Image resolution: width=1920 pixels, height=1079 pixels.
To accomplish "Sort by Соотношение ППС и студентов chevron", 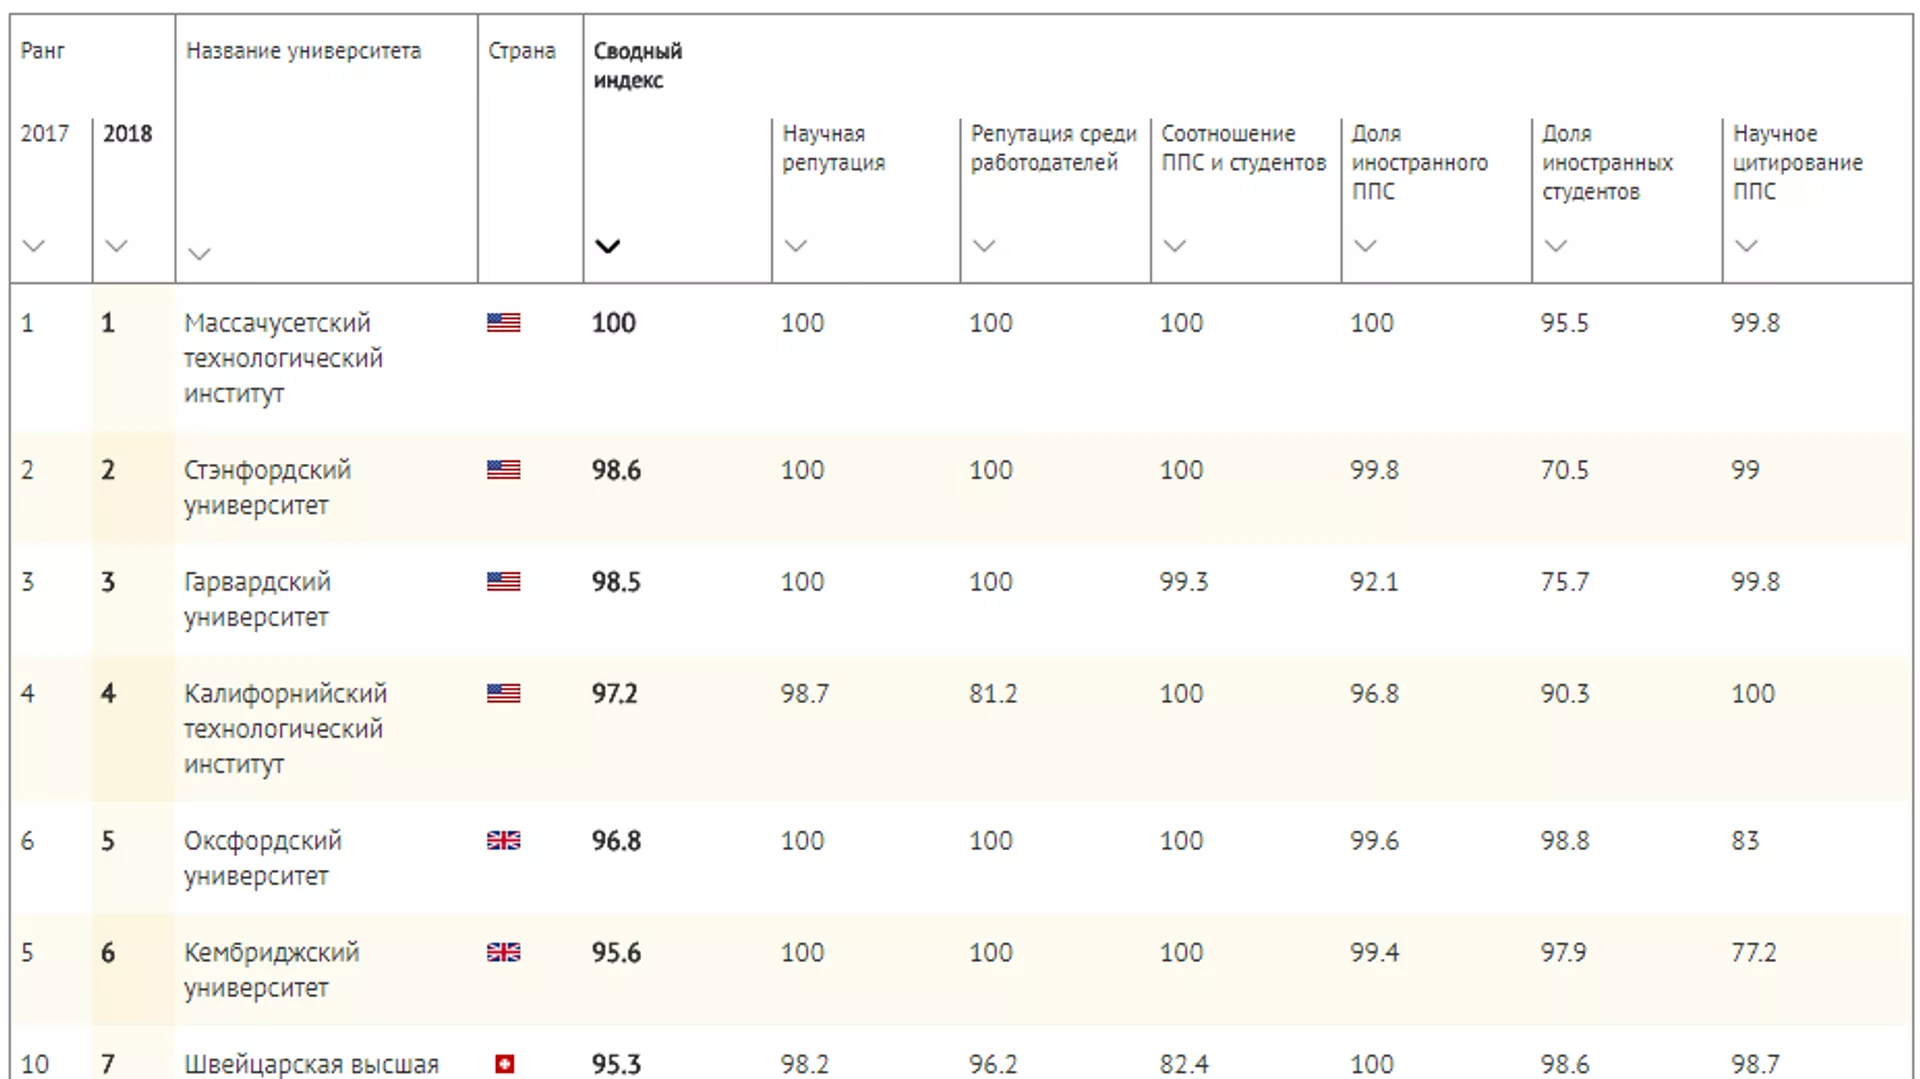I will (1175, 246).
